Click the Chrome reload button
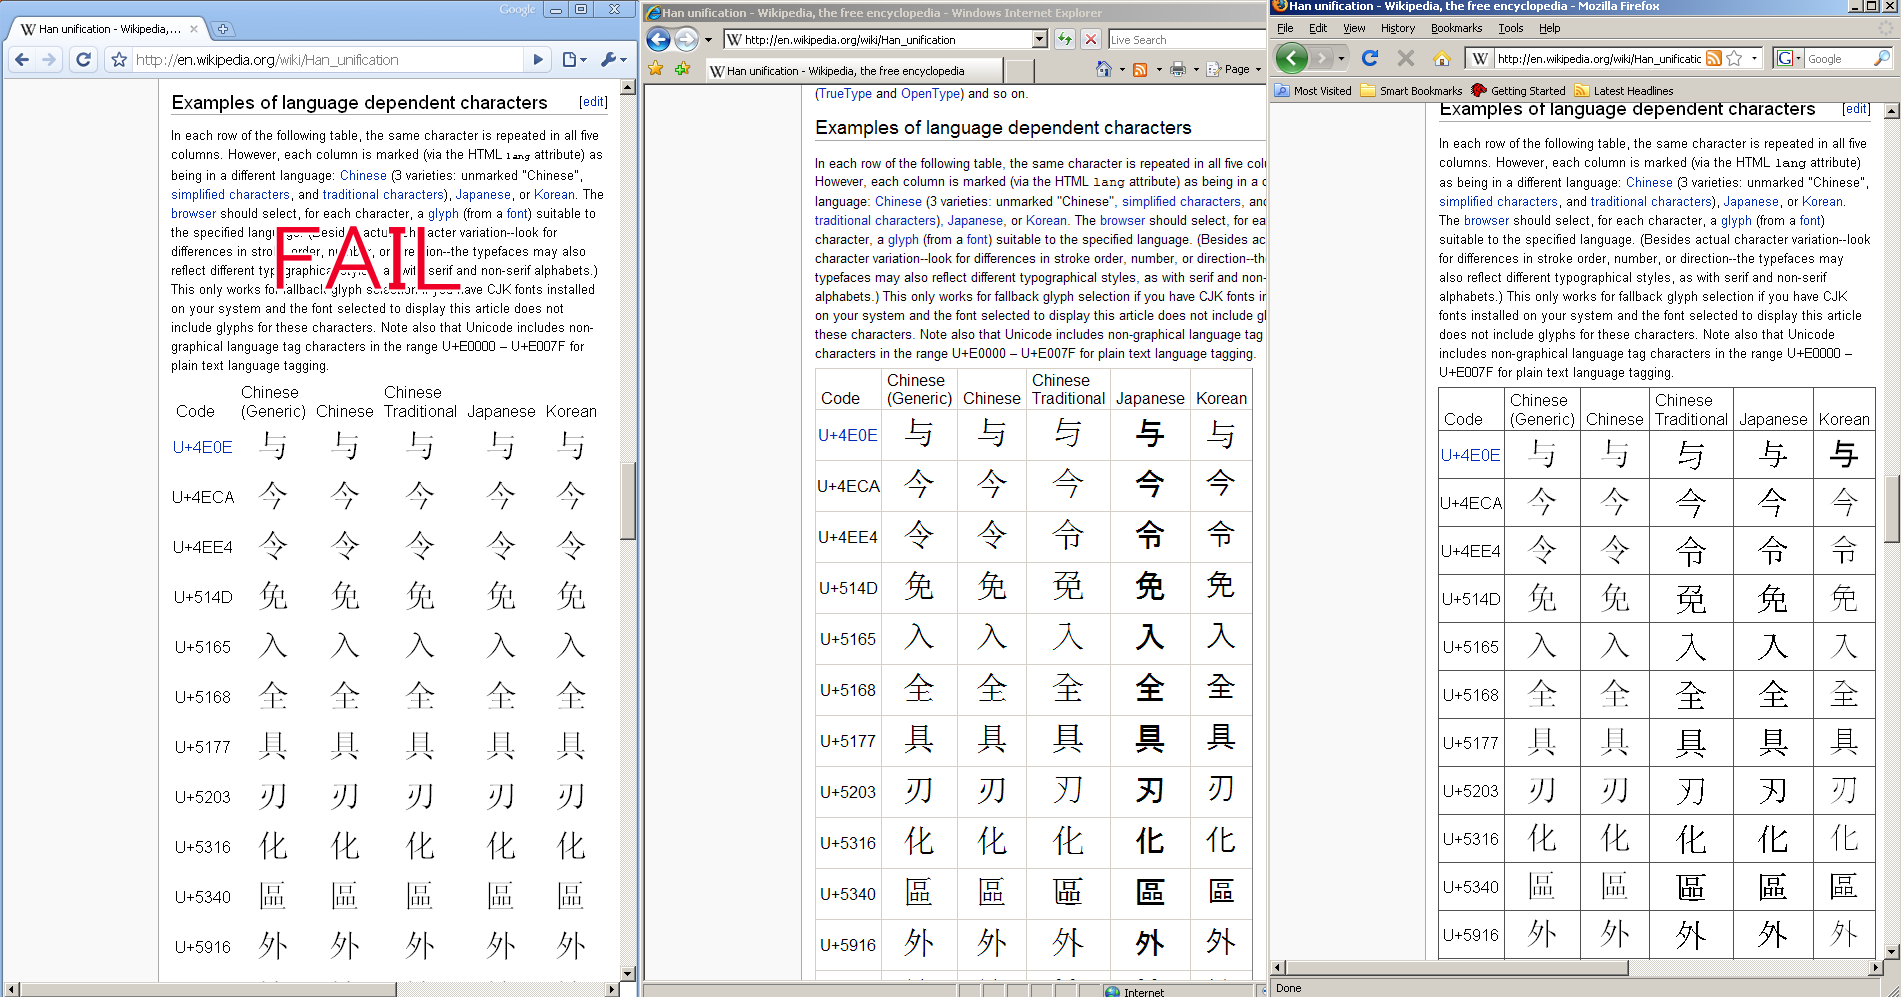 84,60
